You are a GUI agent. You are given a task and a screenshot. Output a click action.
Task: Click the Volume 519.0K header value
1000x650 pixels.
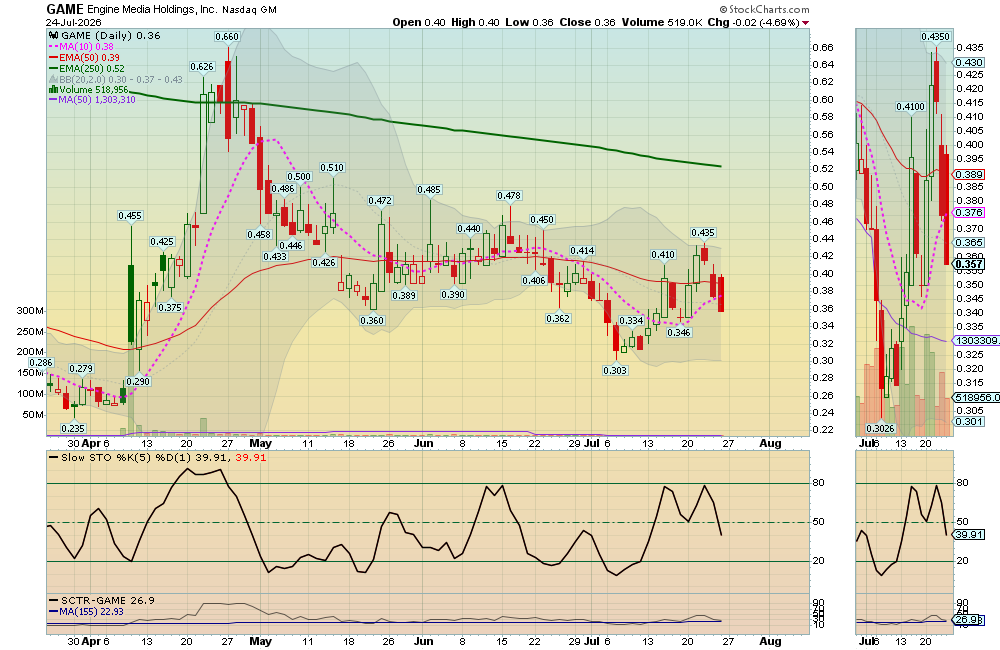coord(662,22)
